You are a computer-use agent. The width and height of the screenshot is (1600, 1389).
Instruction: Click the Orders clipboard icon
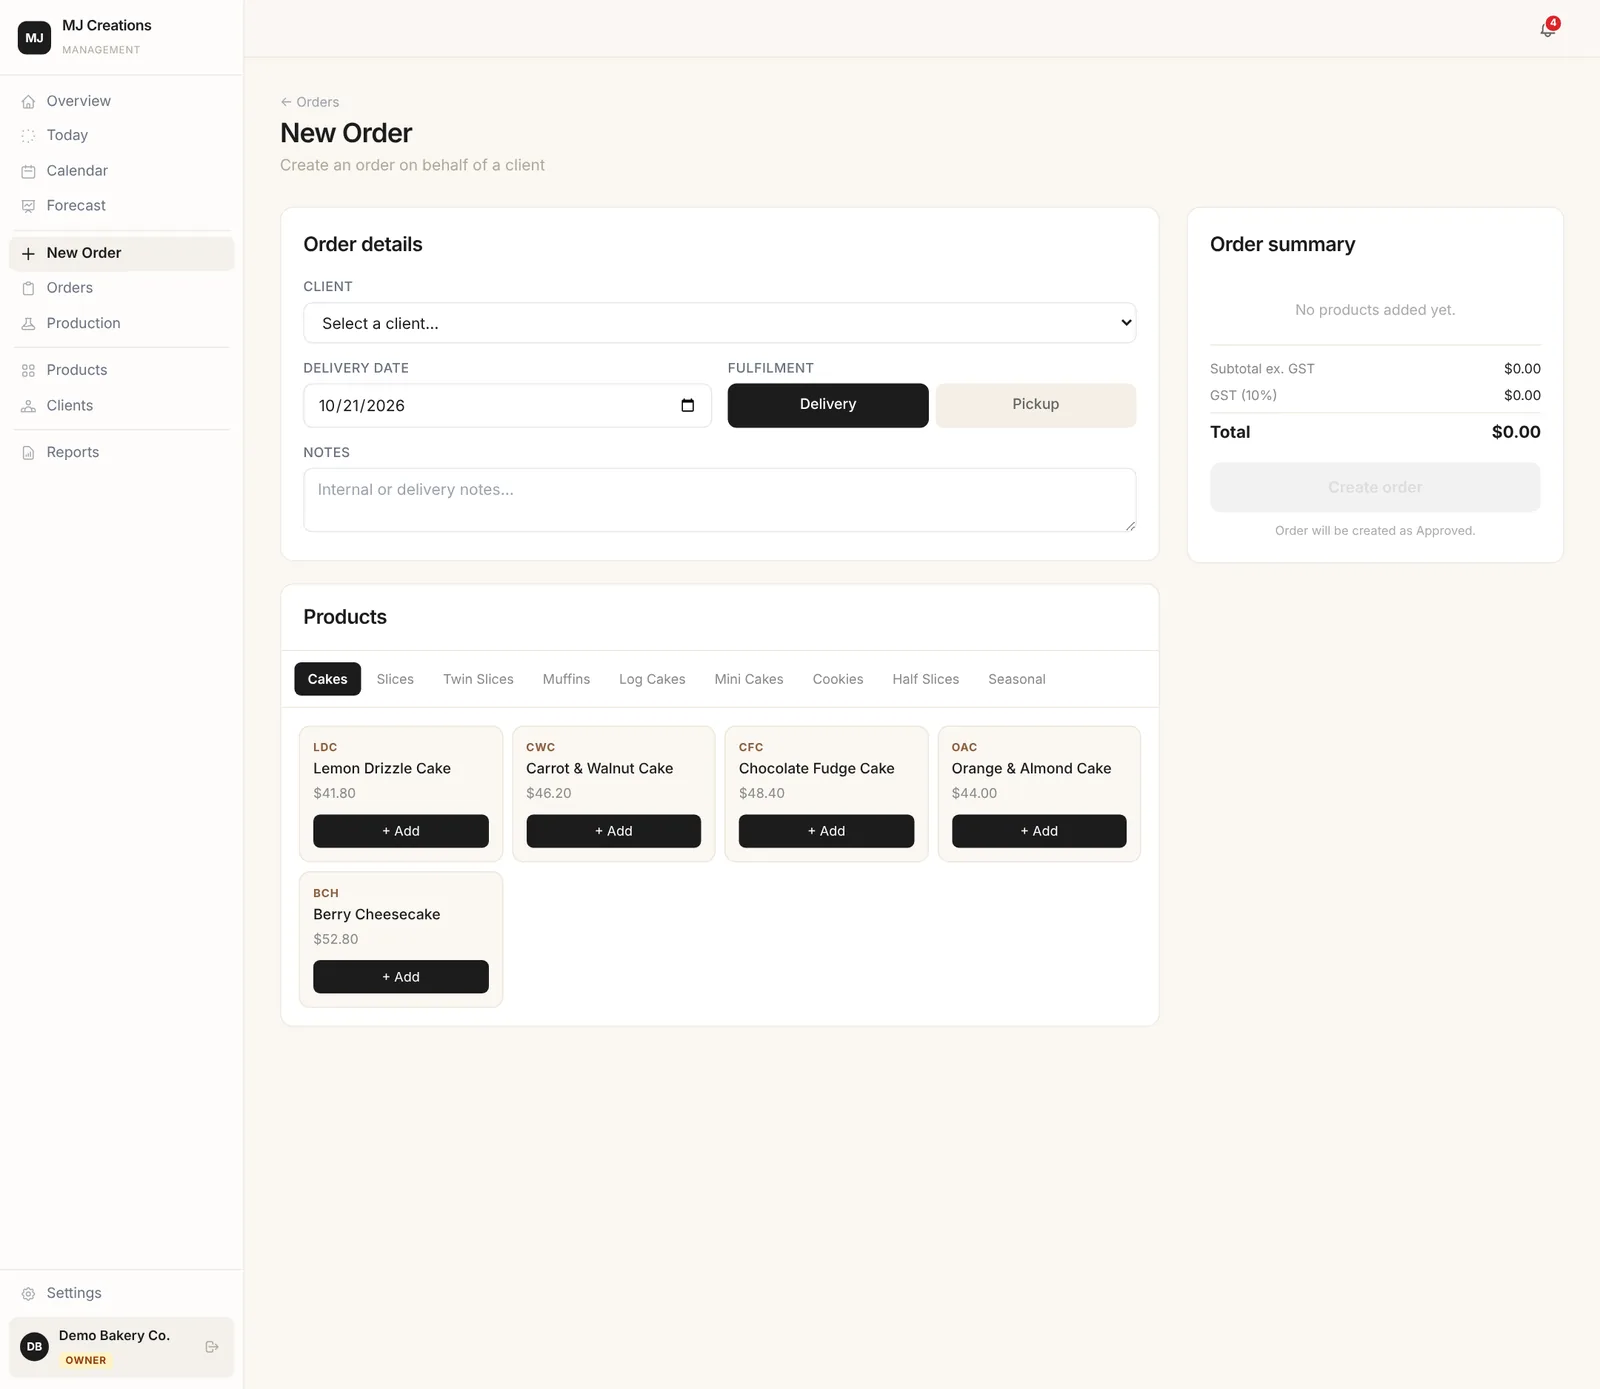28,288
